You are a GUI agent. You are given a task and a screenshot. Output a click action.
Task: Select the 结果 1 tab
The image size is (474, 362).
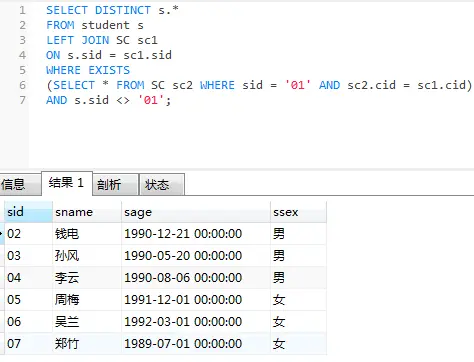pyautogui.click(x=67, y=183)
